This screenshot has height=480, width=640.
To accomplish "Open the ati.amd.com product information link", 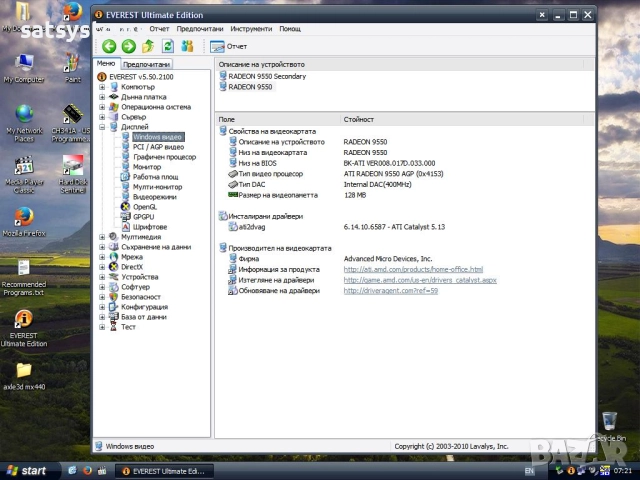I will 413,269.
